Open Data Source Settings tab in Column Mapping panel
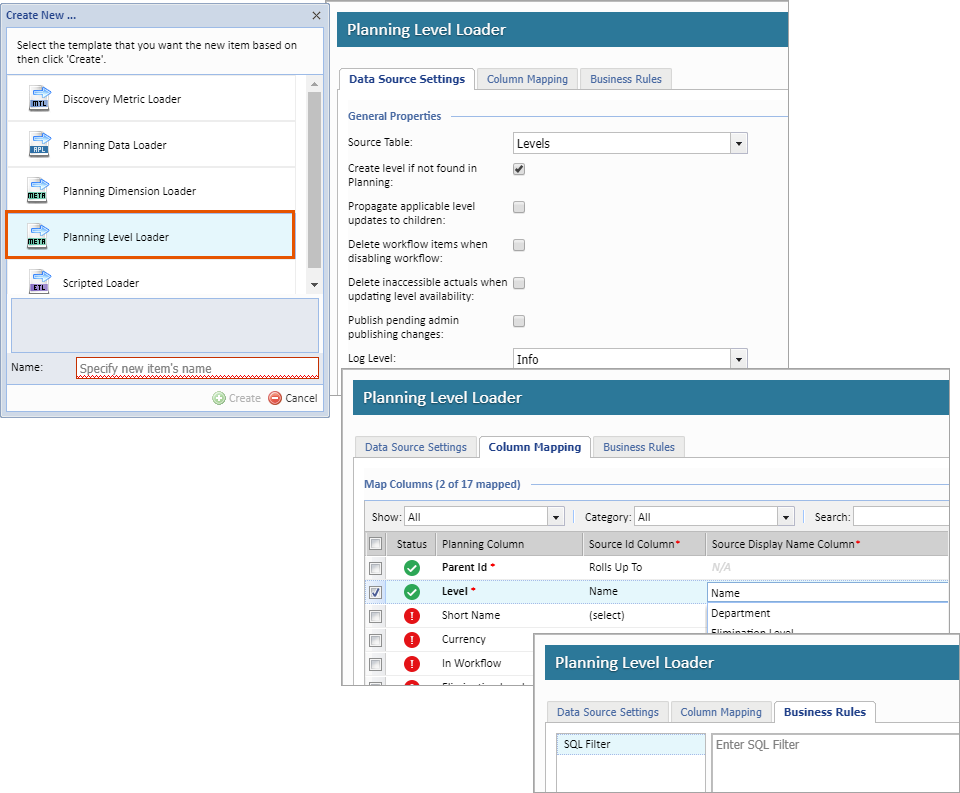The height and width of the screenshot is (793, 960). point(415,447)
